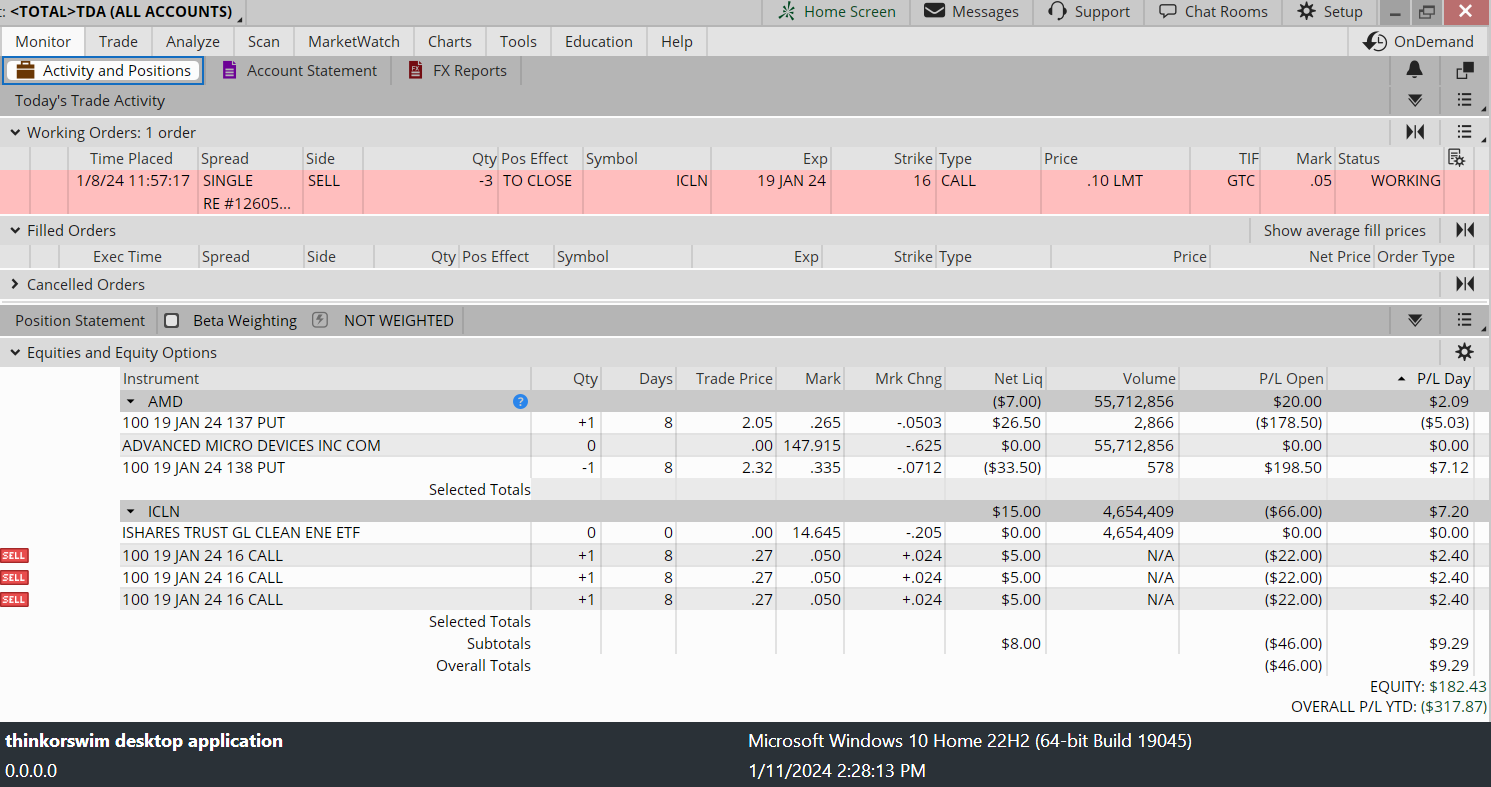Open the Setup gear menu

(1329, 12)
